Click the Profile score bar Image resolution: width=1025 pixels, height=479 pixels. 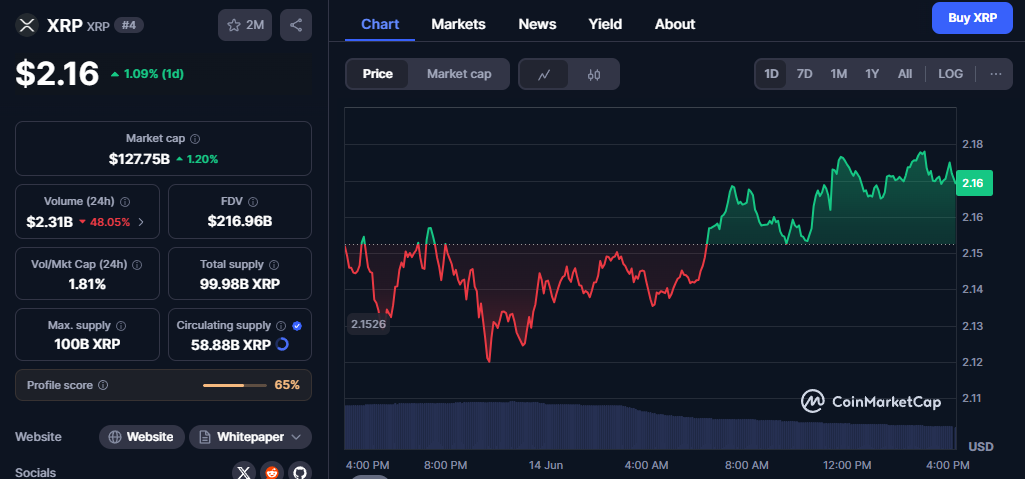(x=235, y=386)
